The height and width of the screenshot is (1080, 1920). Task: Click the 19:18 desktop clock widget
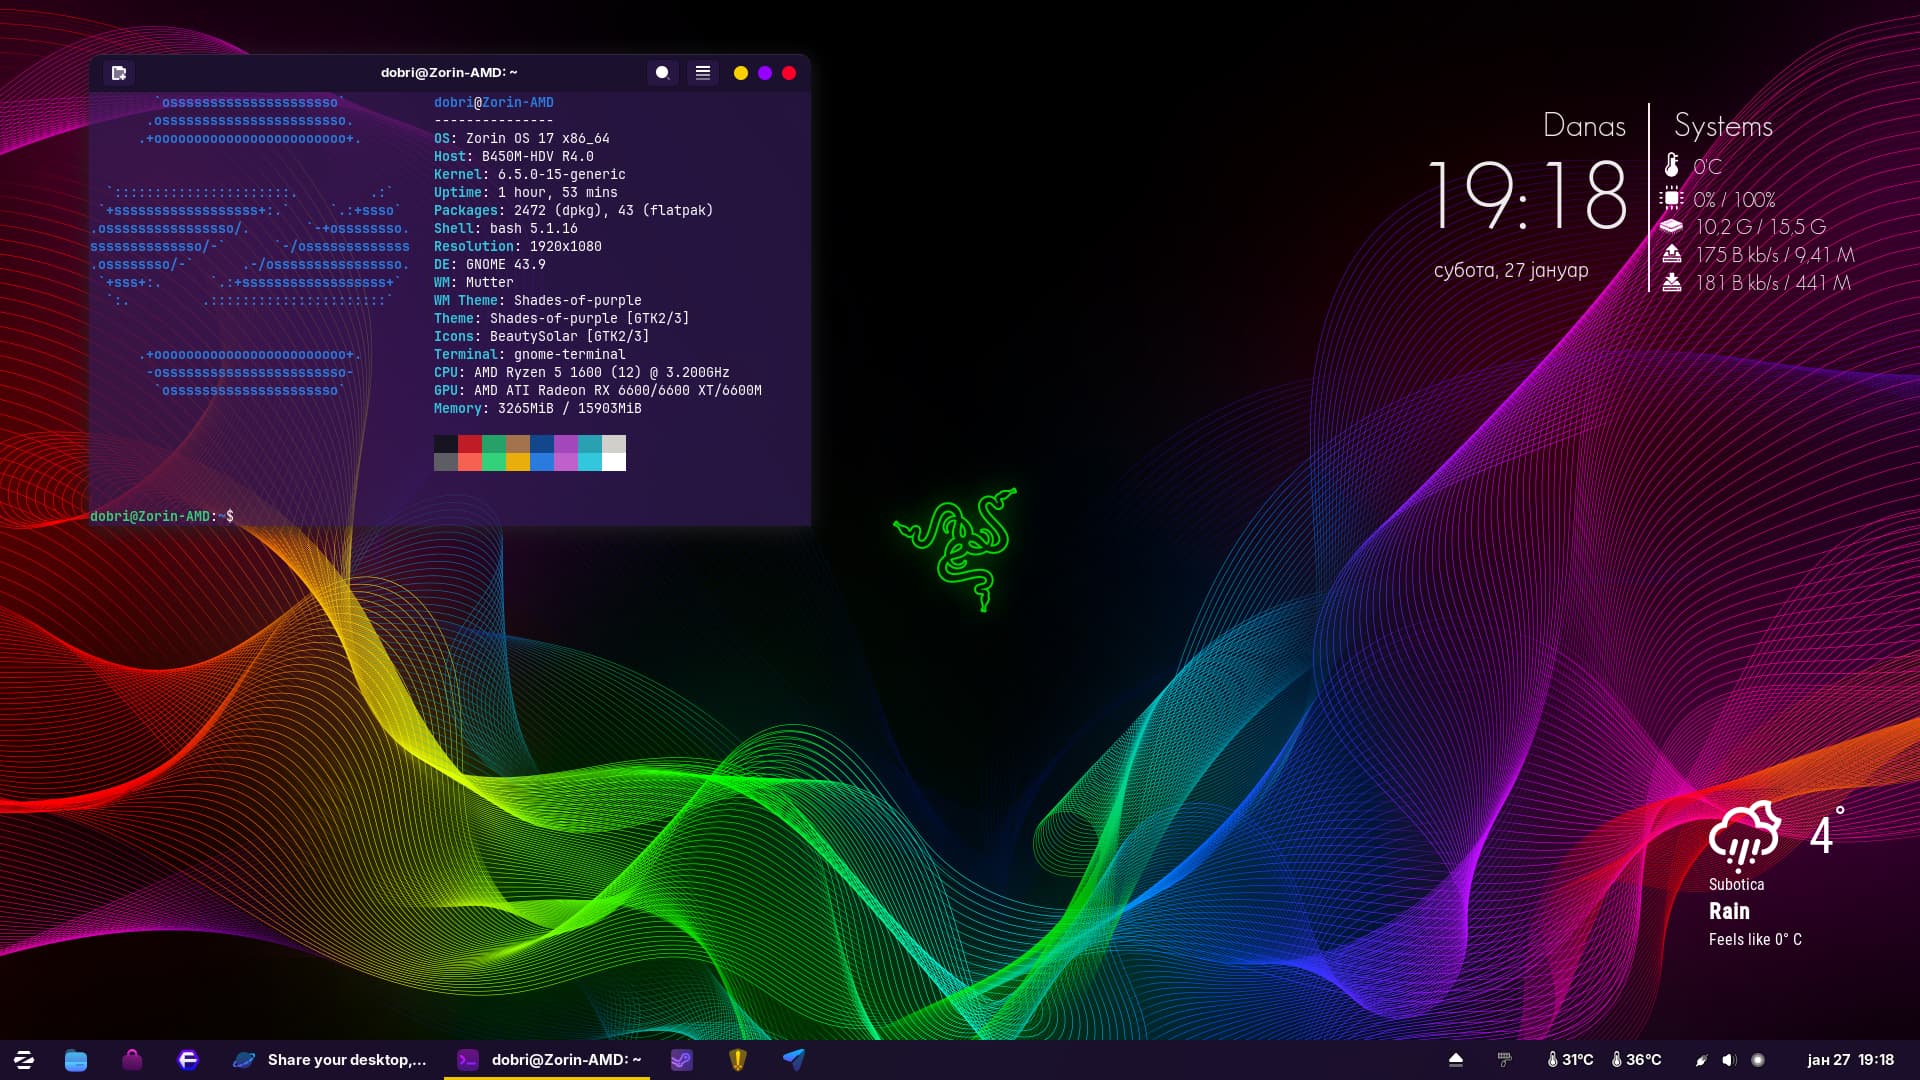click(1528, 197)
